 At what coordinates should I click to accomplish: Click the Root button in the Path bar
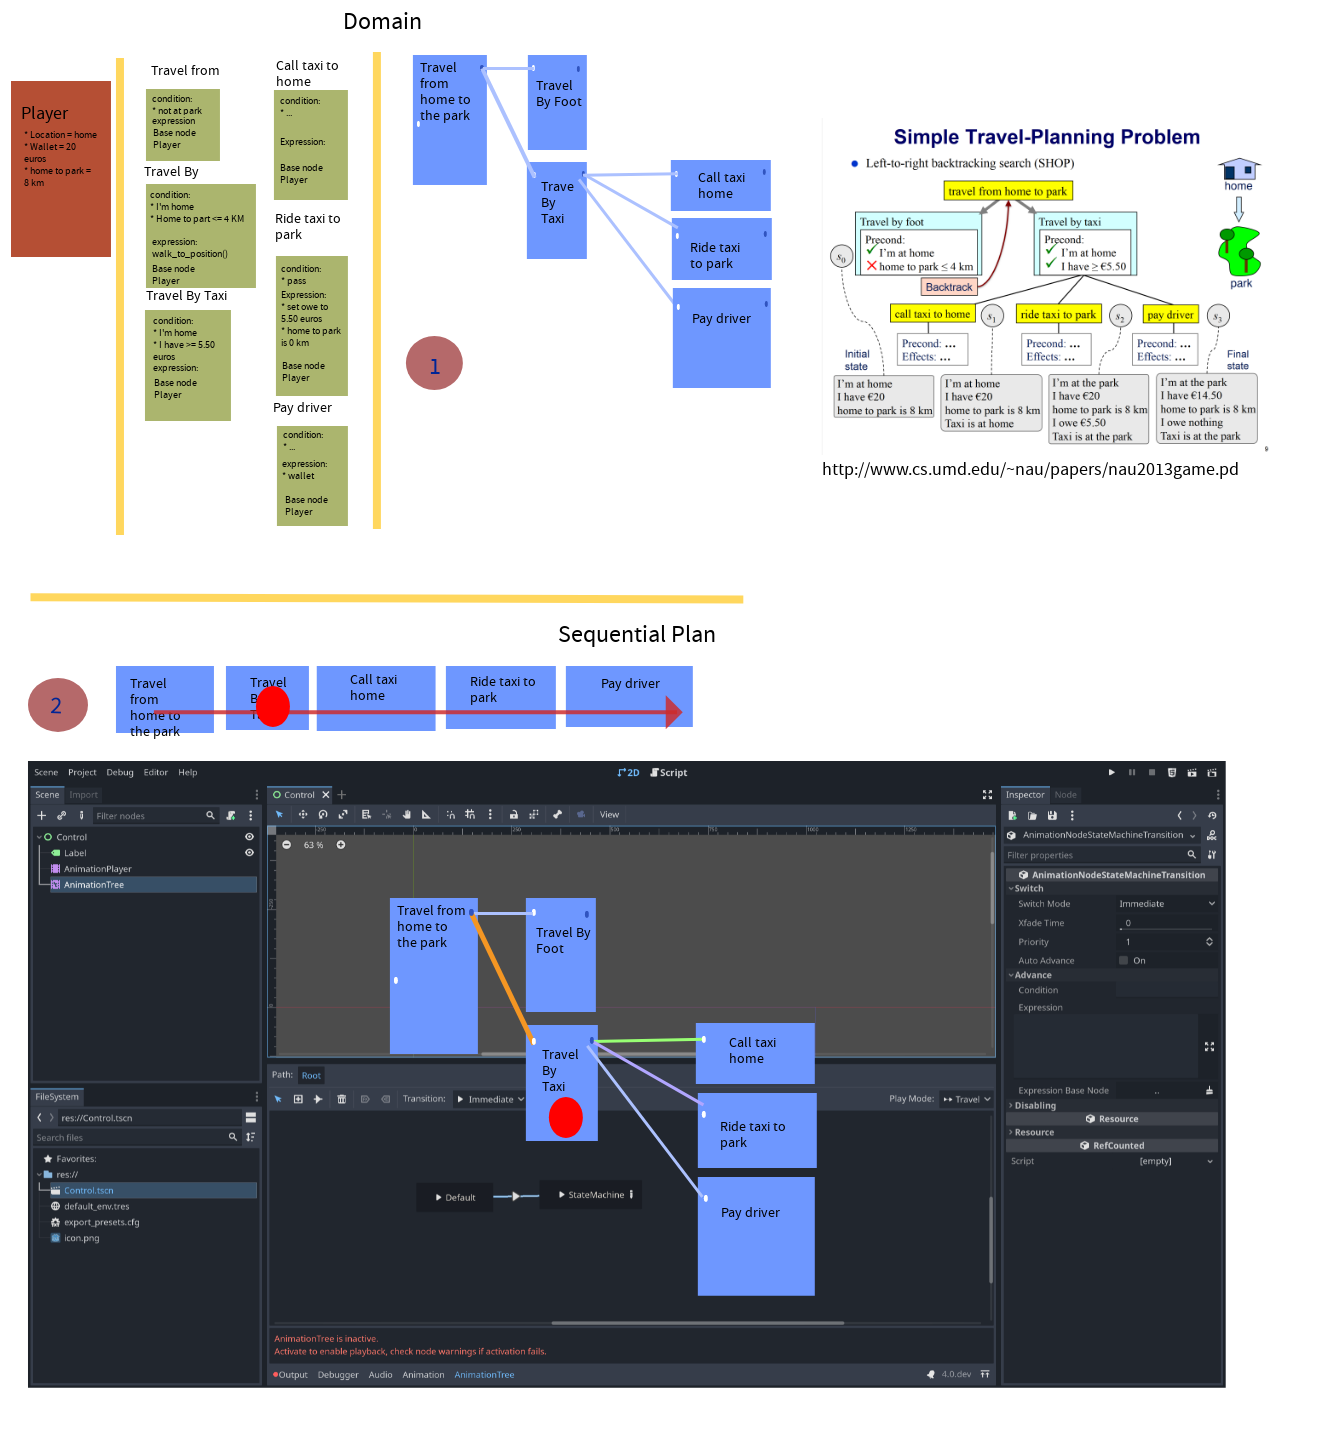click(311, 1075)
